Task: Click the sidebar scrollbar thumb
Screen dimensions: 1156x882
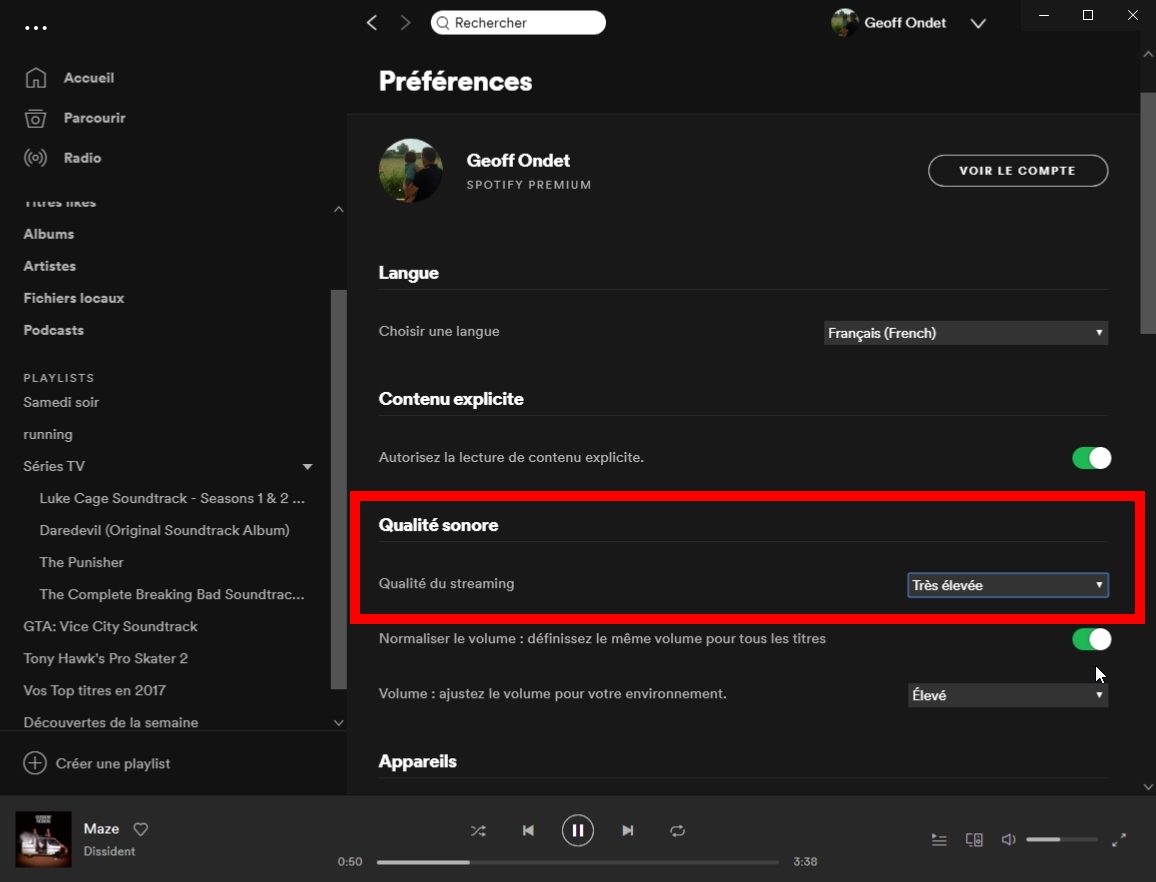Action: 338,489
